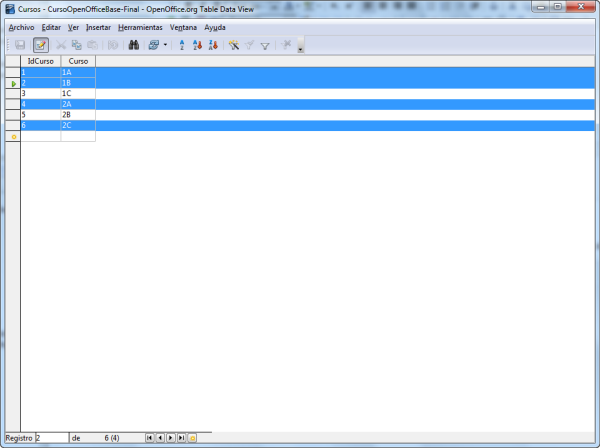Click the Cut scissors icon
The image size is (600, 448).
pos(61,45)
